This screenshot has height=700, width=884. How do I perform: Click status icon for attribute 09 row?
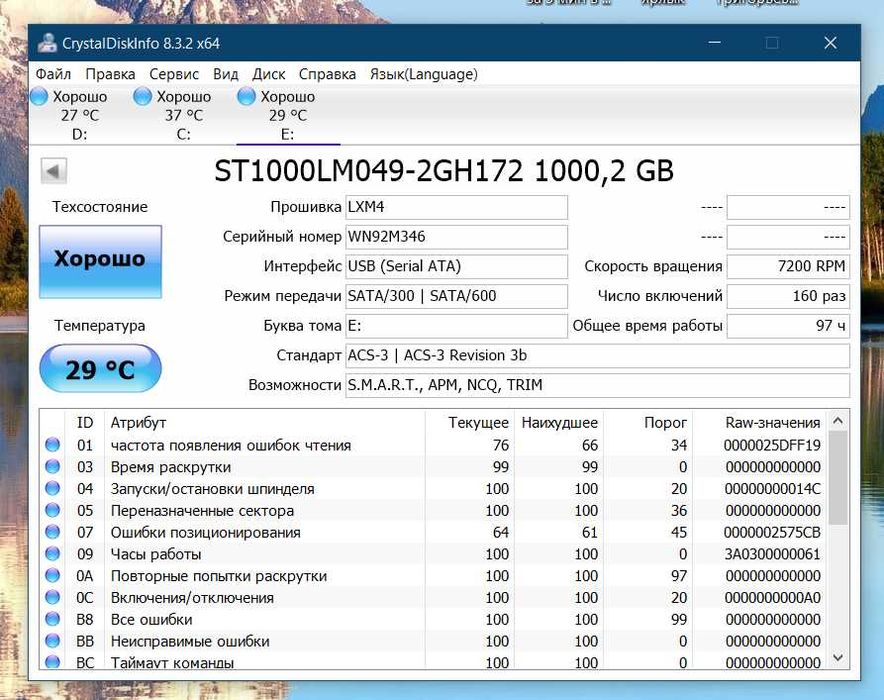click(x=52, y=553)
